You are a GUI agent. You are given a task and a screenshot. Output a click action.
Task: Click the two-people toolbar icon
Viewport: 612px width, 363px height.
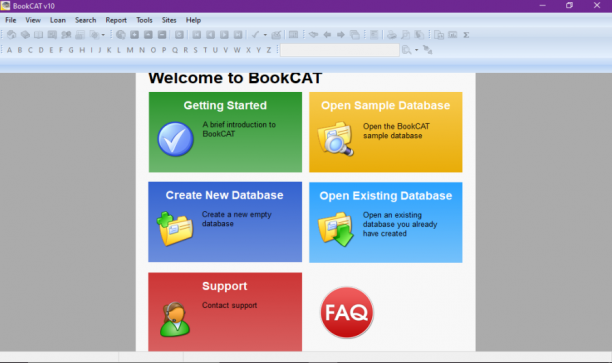(x=66, y=35)
